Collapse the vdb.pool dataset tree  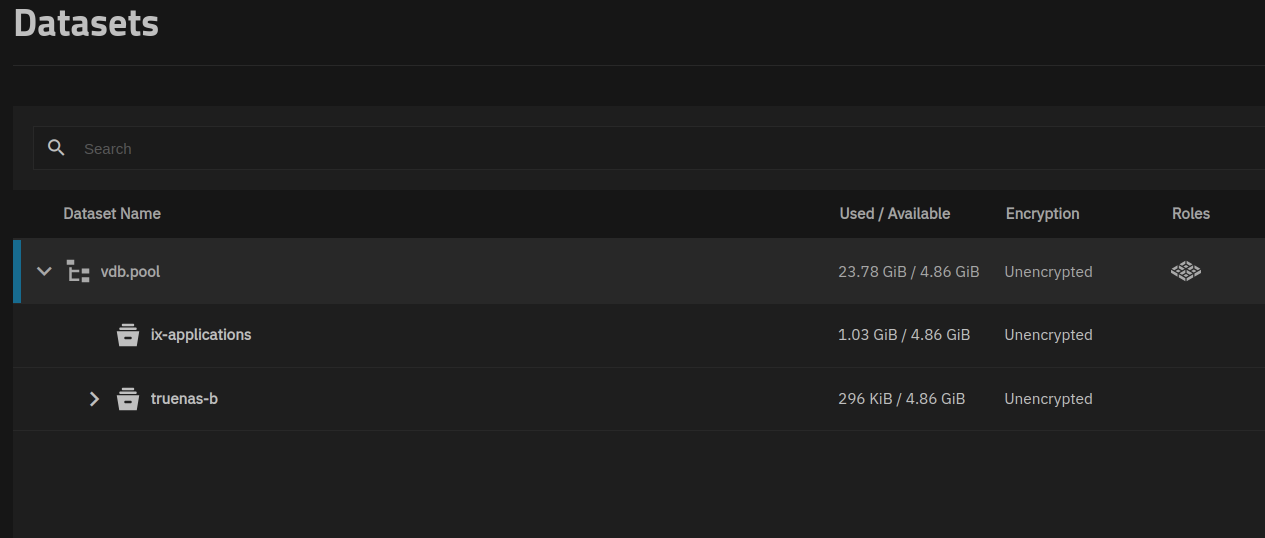[44, 271]
